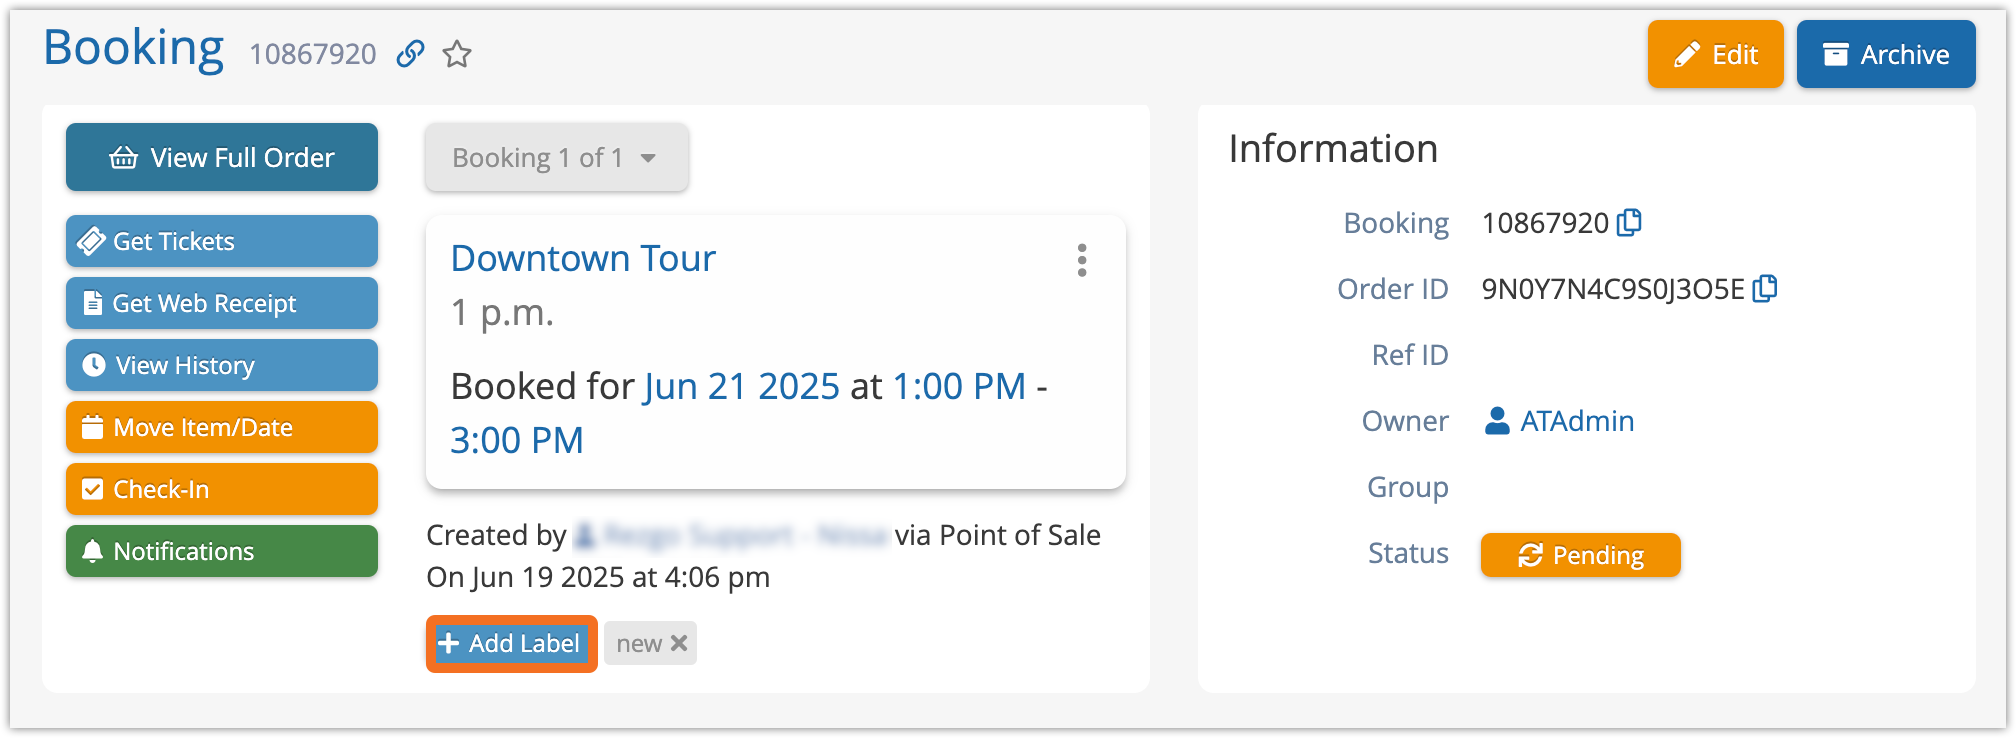Viewport: 2016px width, 738px height.
Task: Copy the booking number 10867920
Action: pos(1630,222)
